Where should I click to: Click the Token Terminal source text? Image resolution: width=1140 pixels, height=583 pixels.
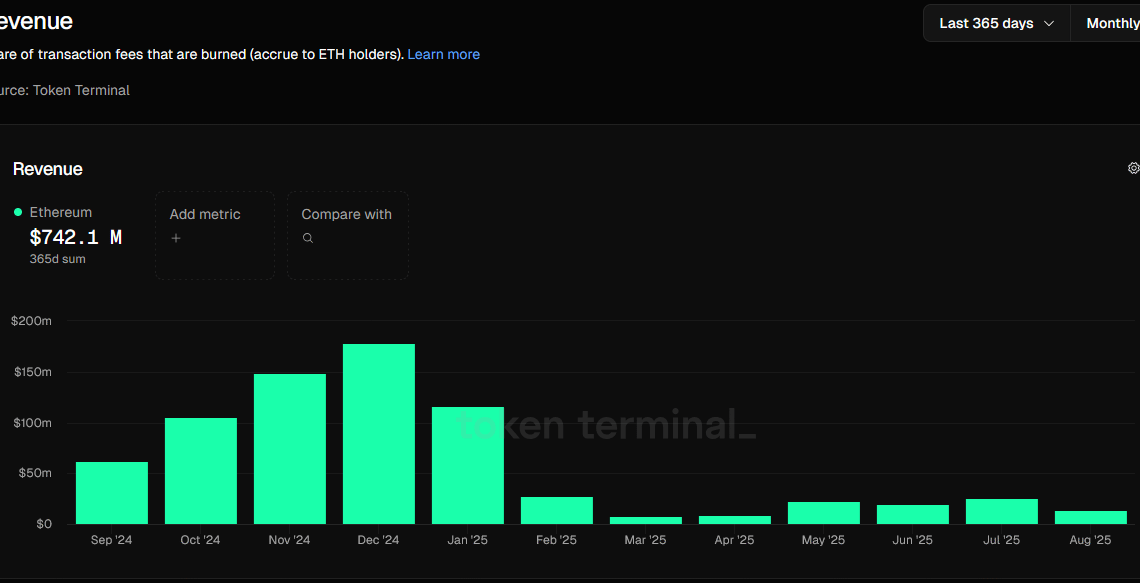(81, 91)
